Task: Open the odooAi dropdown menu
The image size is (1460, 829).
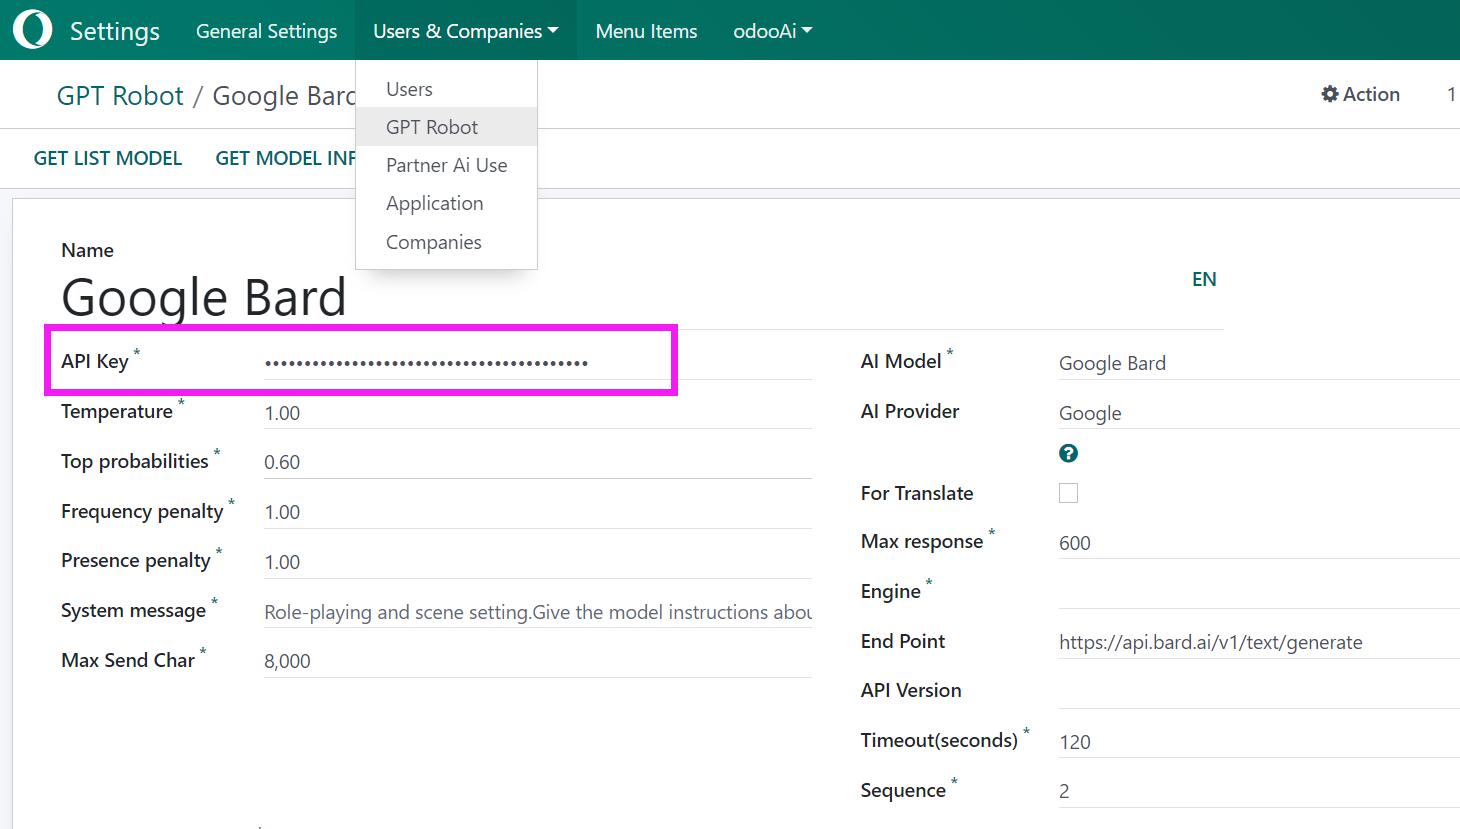Action: [x=772, y=31]
